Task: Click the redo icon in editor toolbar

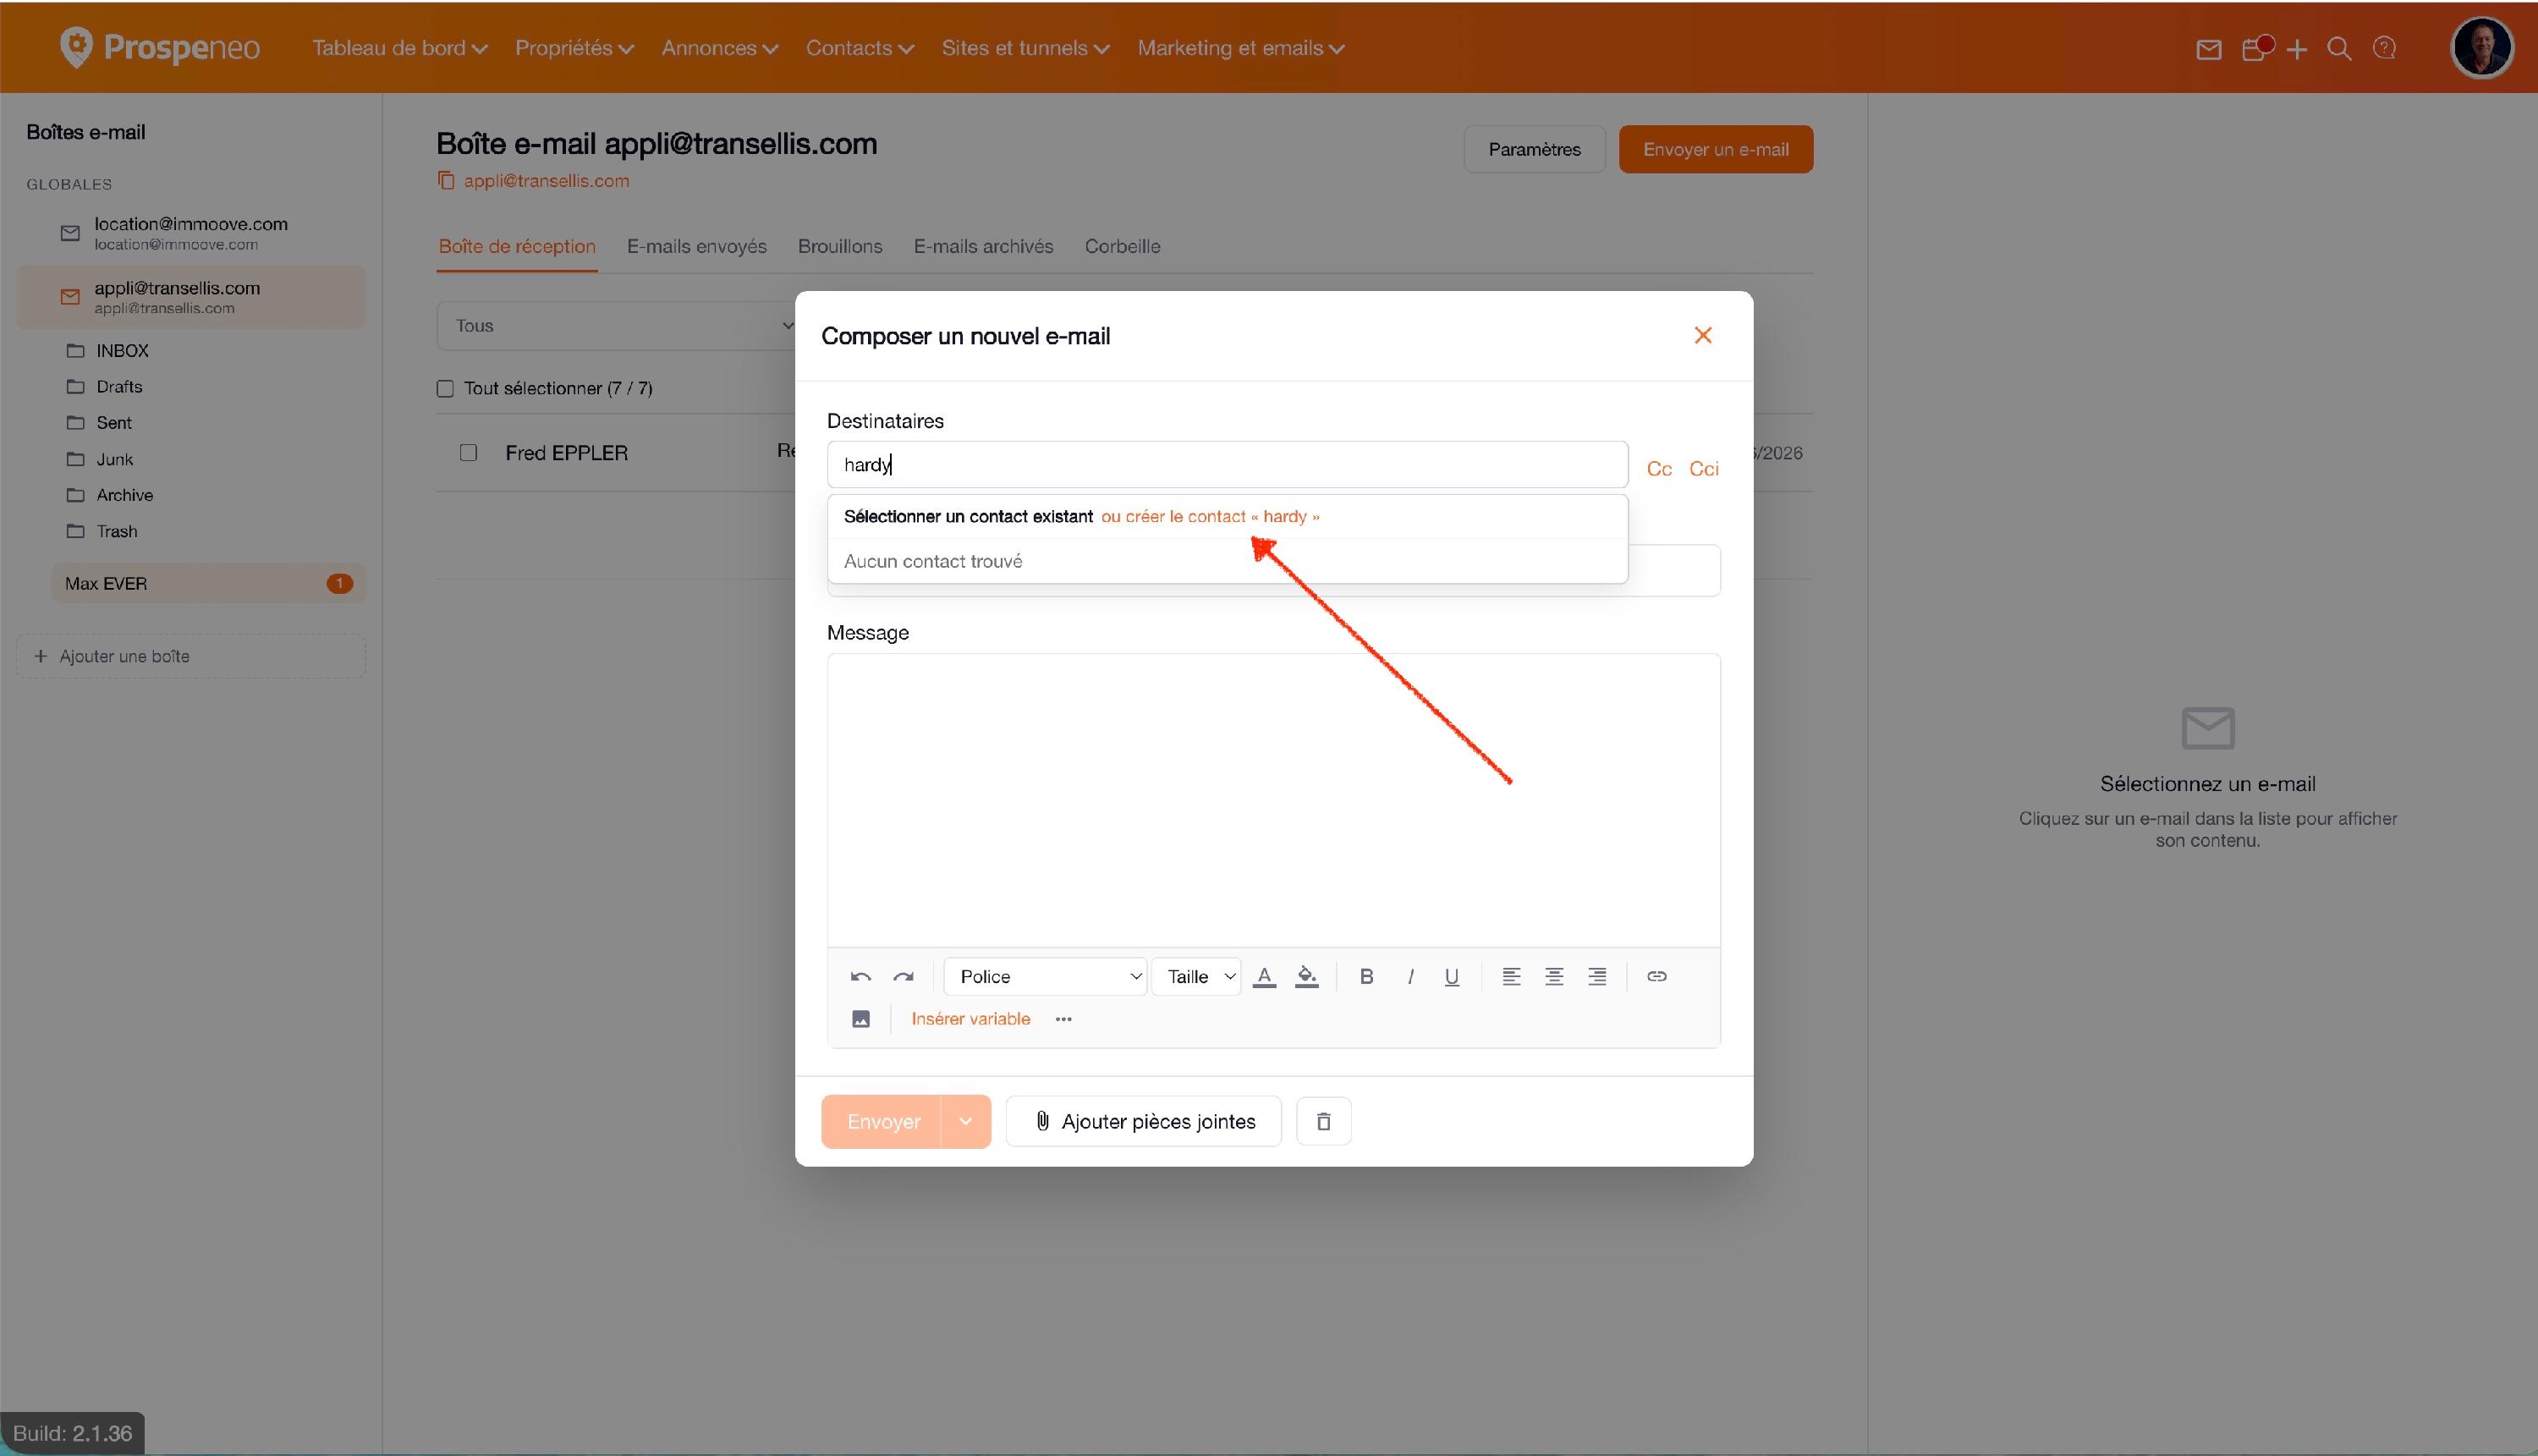Action: point(903,977)
